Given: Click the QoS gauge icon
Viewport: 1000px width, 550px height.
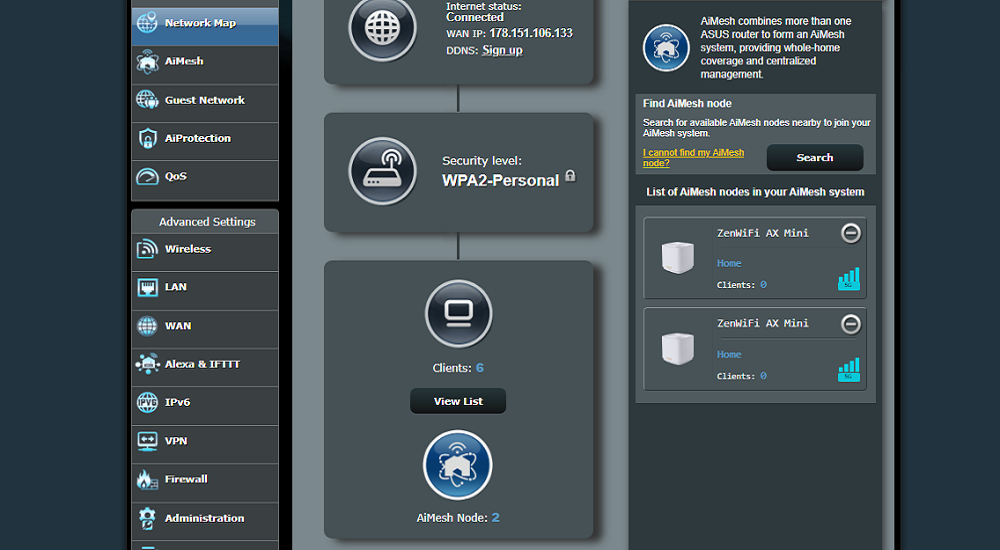Looking at the screenshot, I should point(147,176).
